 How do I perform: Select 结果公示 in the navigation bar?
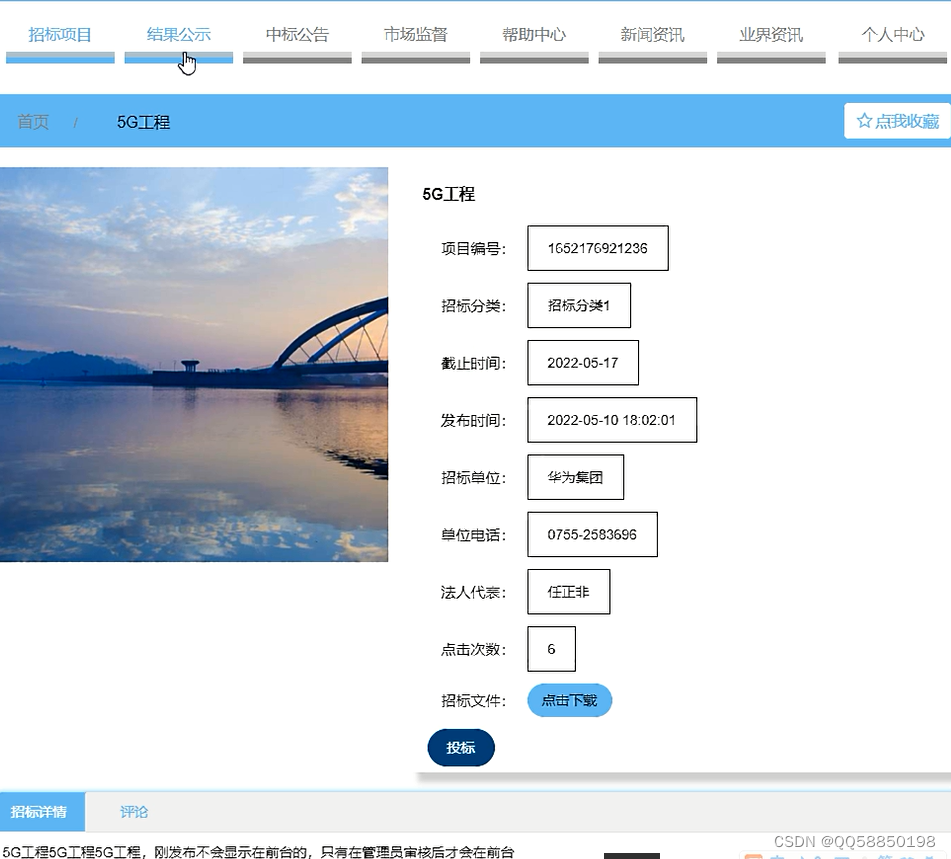(178, 33)
